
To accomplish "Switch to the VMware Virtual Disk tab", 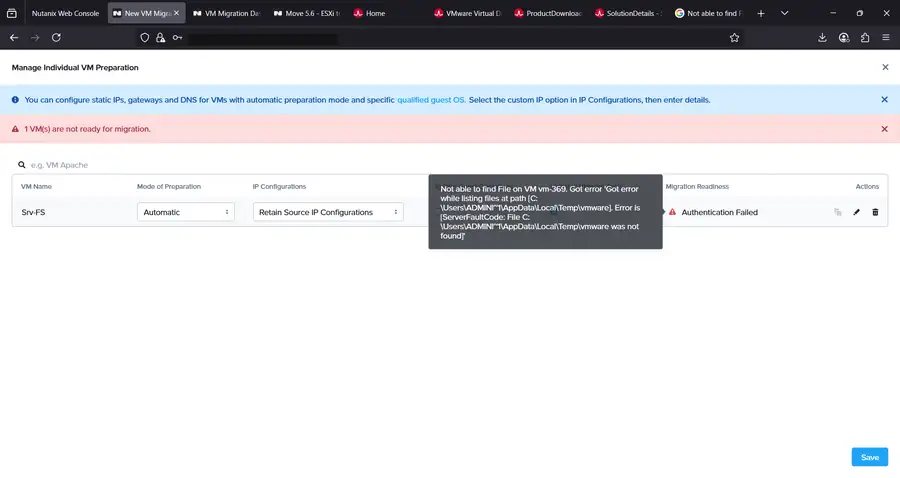I will click(468, 13).
